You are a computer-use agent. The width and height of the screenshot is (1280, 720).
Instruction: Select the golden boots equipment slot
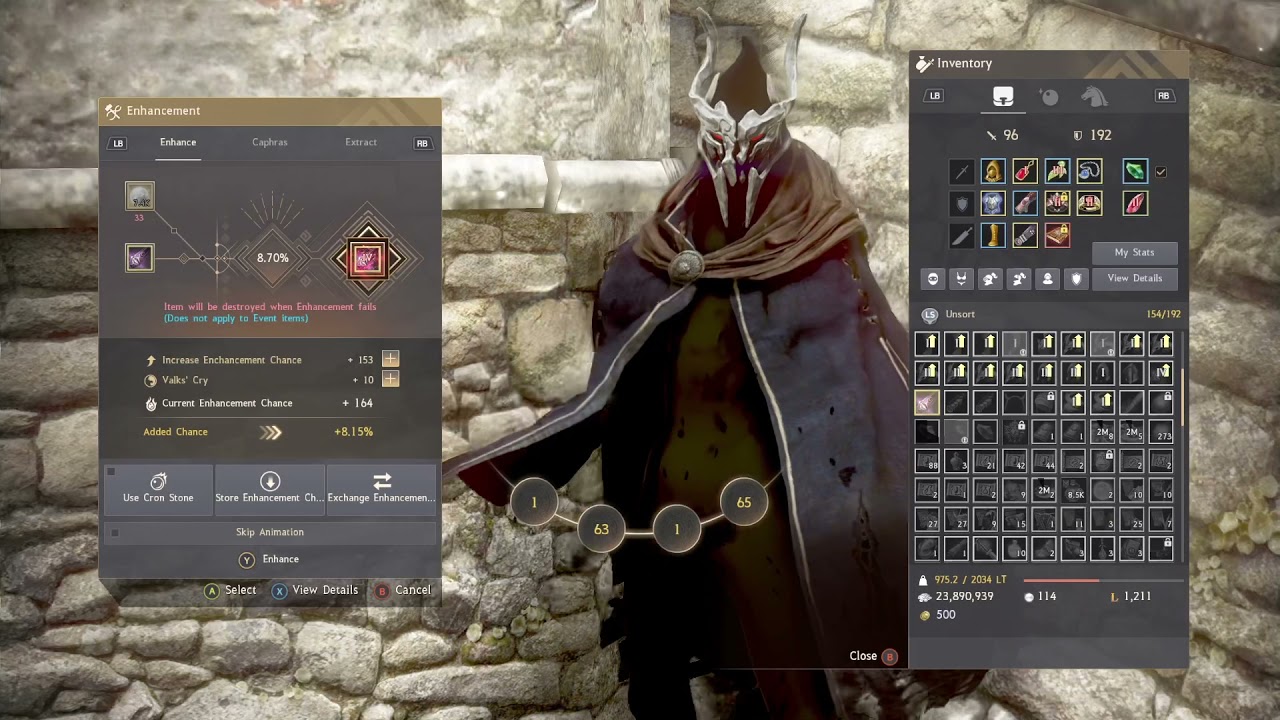(993, 236)
